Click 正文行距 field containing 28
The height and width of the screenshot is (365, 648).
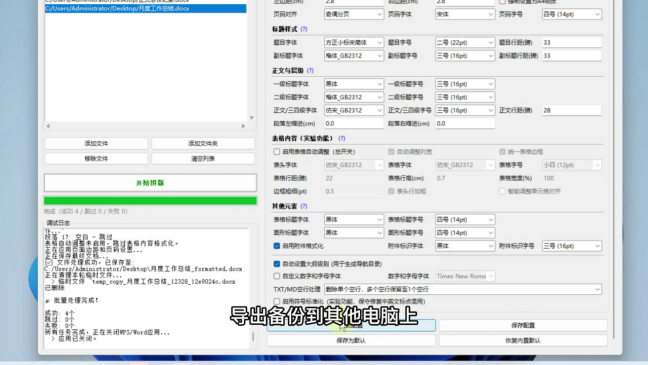click(572, 110)
